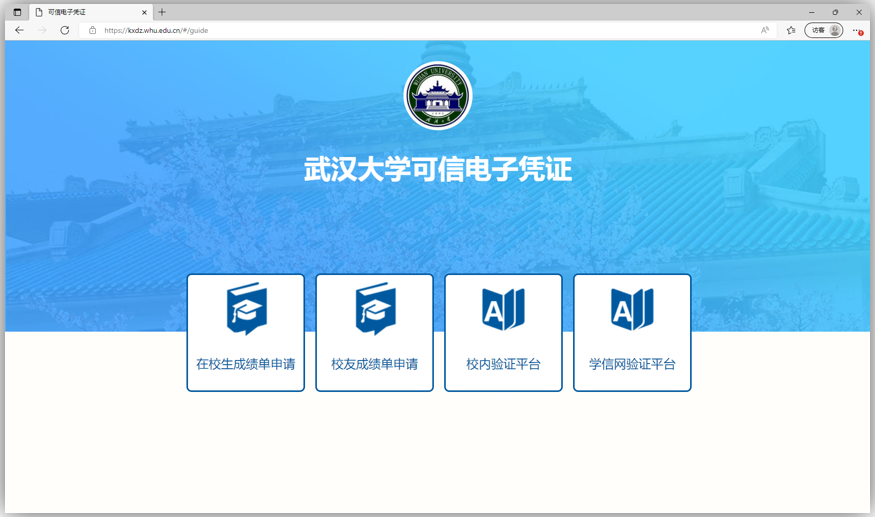Click the read aloud icon in address bar

(765, 30)
